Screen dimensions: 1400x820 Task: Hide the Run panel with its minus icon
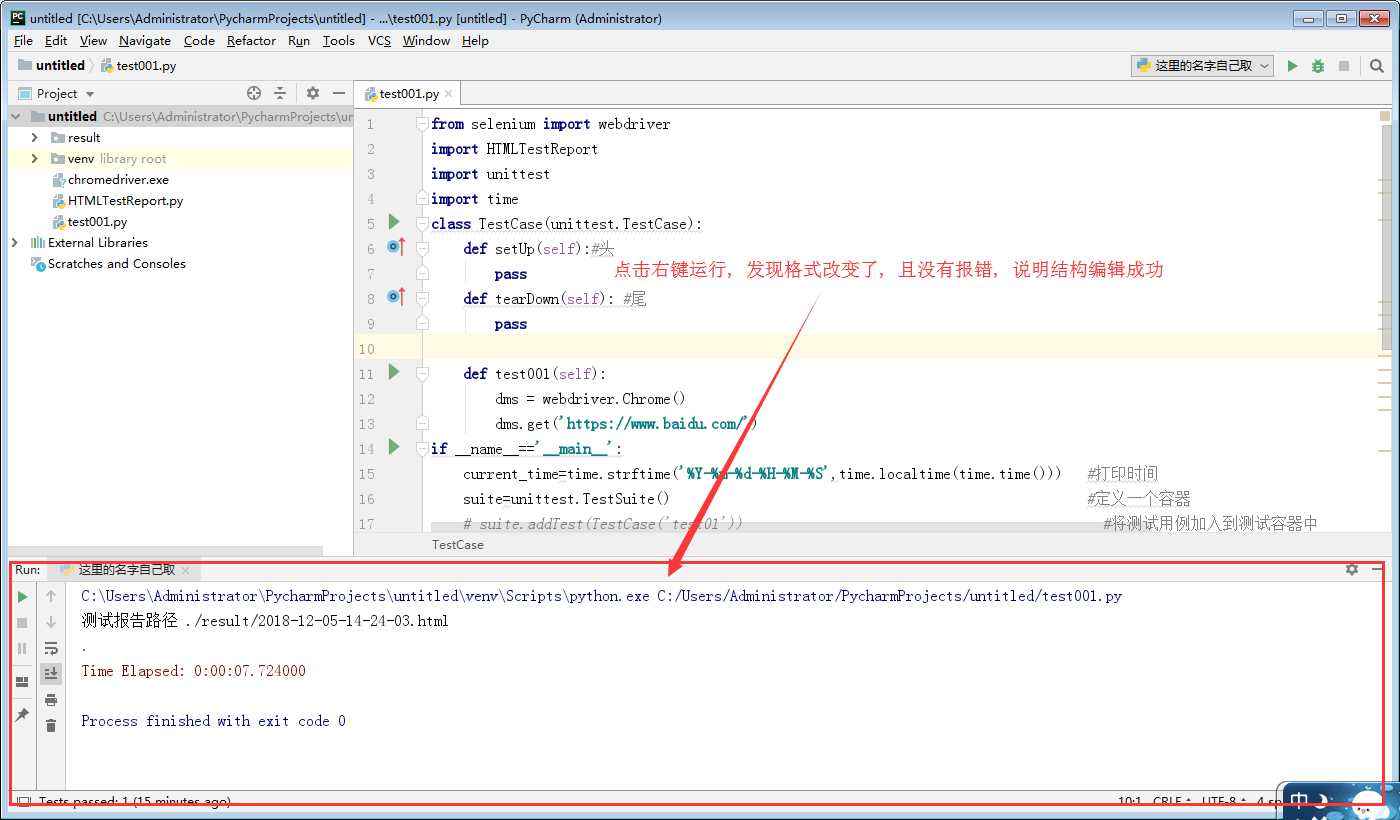coord(1377,569)
